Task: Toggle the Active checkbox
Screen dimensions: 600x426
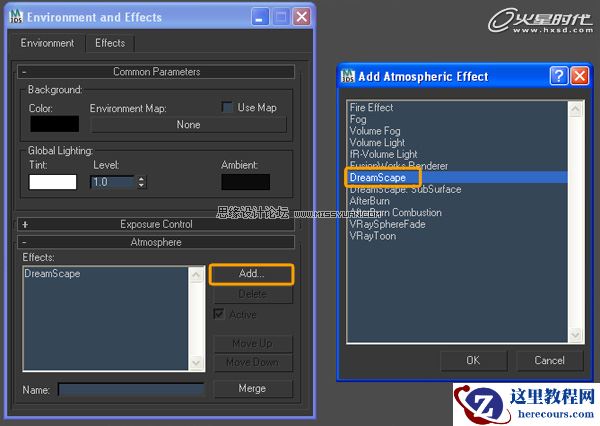Action: 219,314
